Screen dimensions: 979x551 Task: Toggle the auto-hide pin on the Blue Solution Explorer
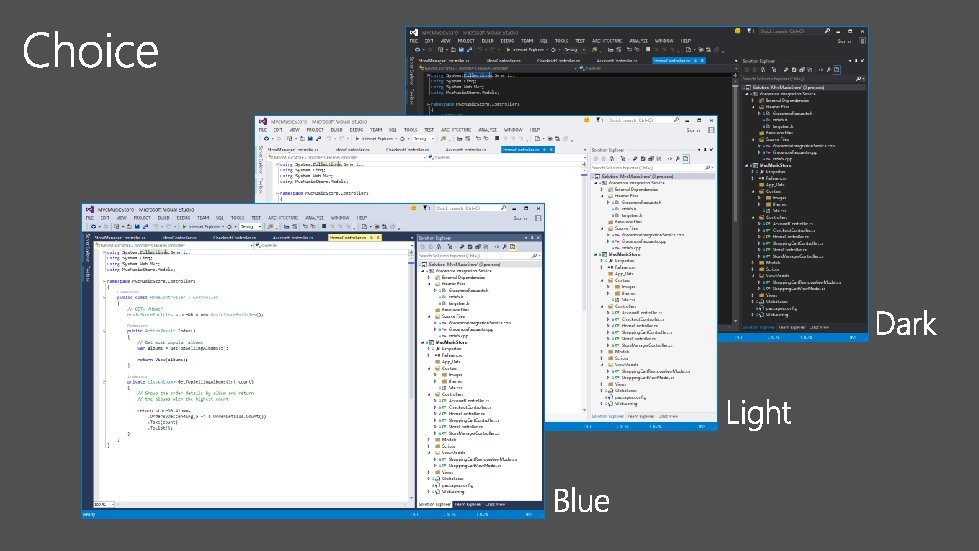point(532,238)
